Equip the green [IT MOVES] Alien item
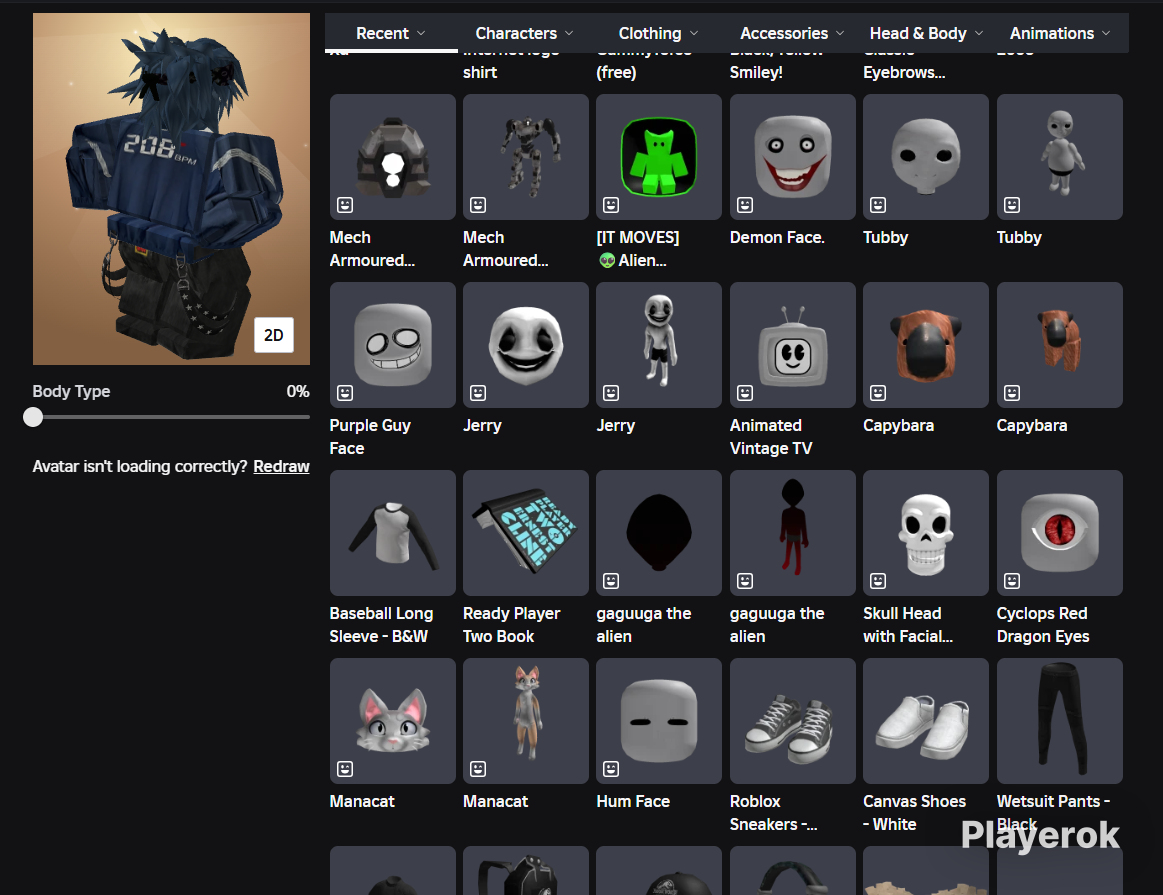This screenshot has width=1163, height=895. click(x=659, y=156)
